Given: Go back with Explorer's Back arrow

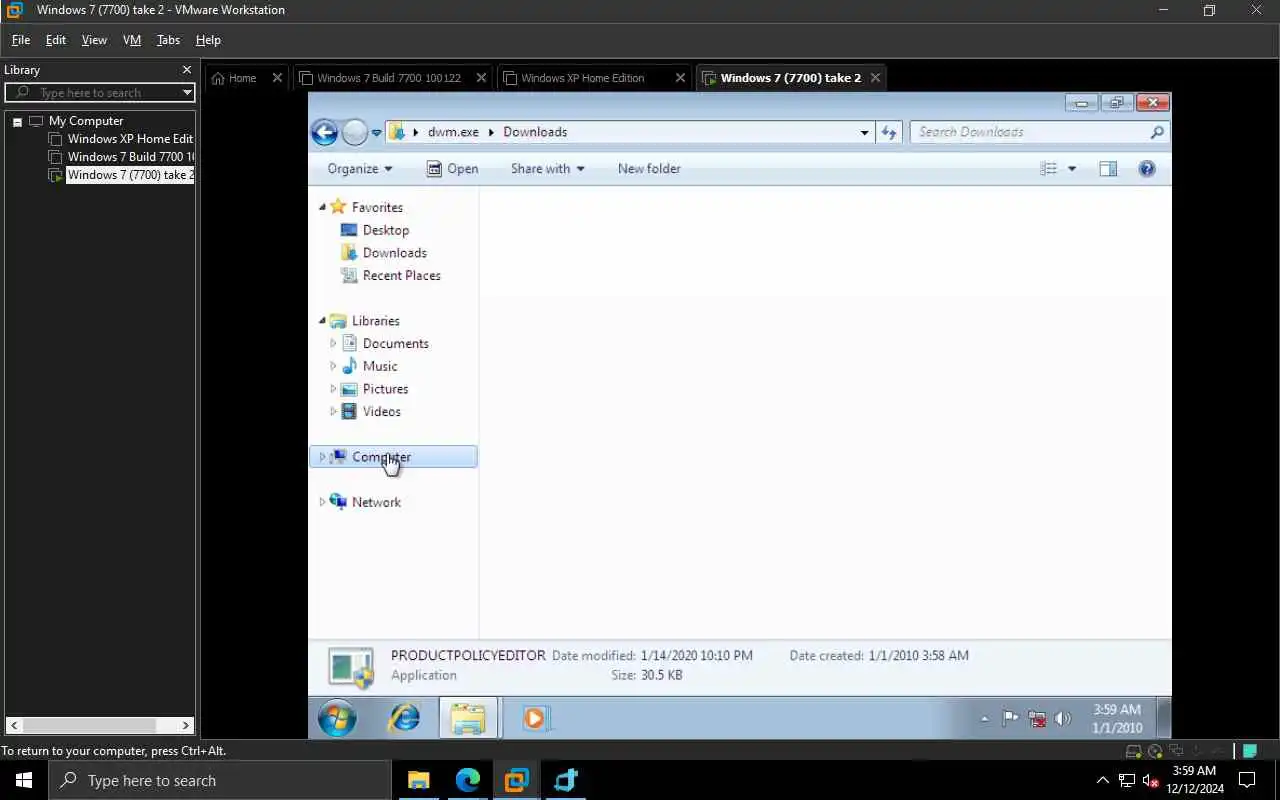Looking at the screenshot, I should pyautogui.click(x=324, y=132).
